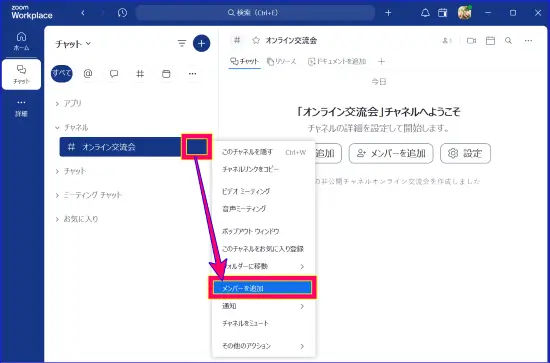Open the チャット header dropdown
The width and height of the screenshot is (550, 363).
pyautogui.click(x=73, y=44)
